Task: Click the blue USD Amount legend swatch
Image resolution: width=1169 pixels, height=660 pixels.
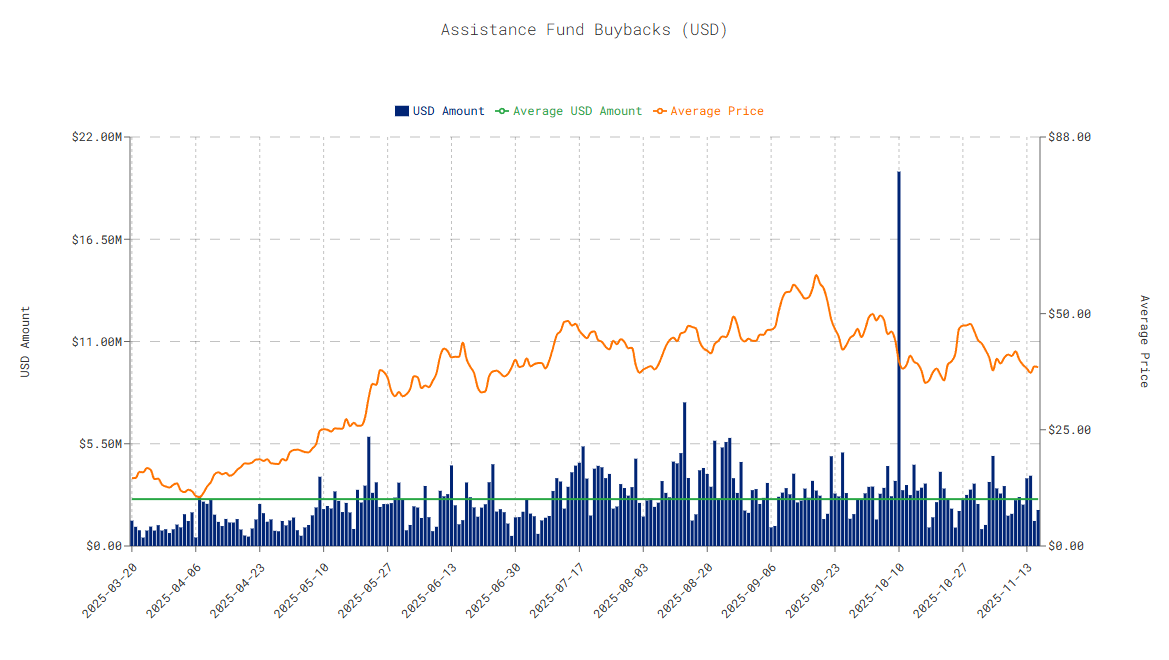Action: coord(402,111)
